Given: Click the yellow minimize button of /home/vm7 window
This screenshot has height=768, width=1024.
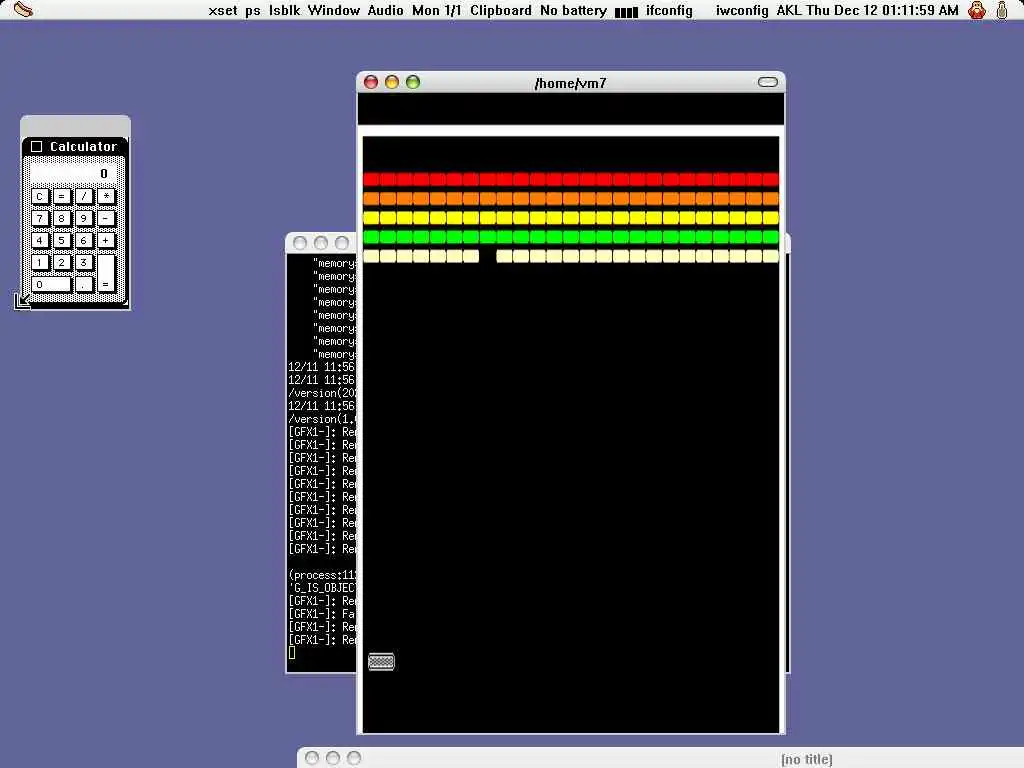Looking at the screenshot, I should [x=392, y=82].
